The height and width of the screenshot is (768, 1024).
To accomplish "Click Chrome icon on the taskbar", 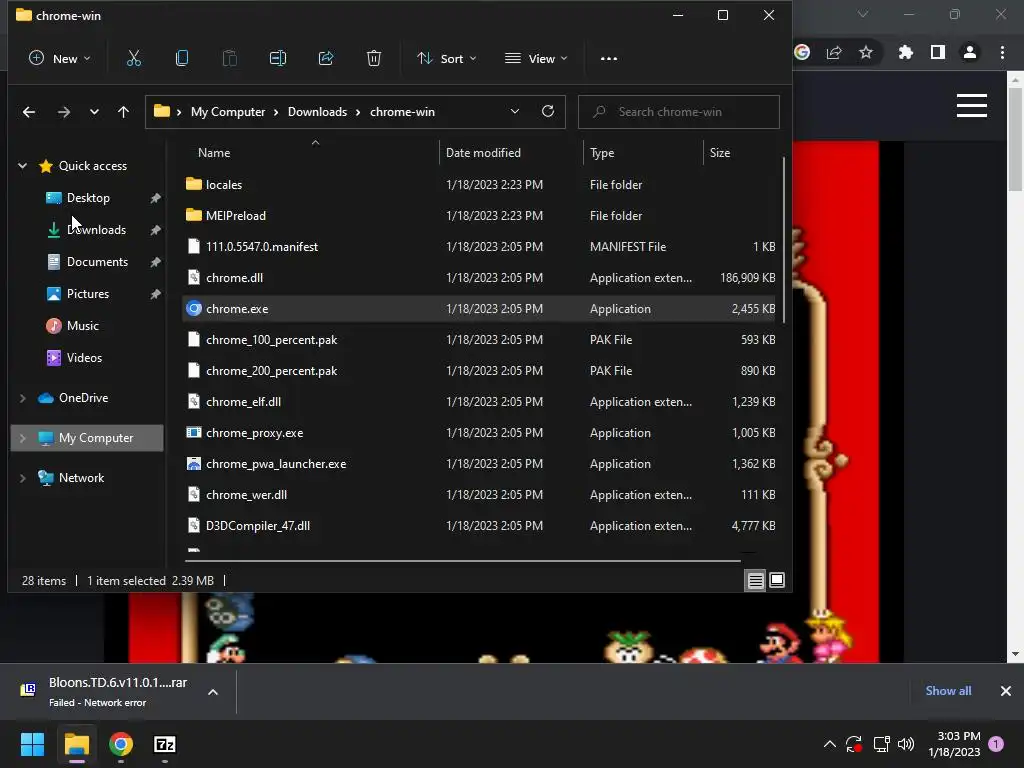I will [x=121, y=744].
